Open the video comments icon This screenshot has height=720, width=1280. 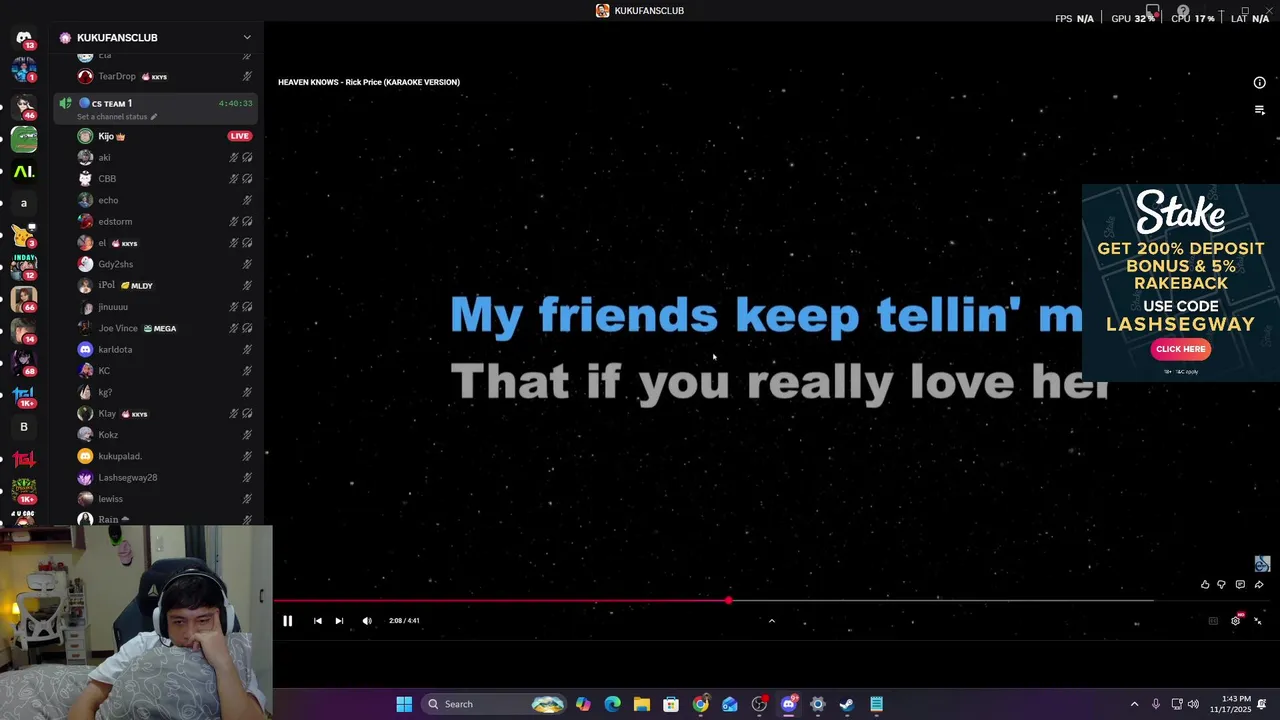pos(1240,585)
